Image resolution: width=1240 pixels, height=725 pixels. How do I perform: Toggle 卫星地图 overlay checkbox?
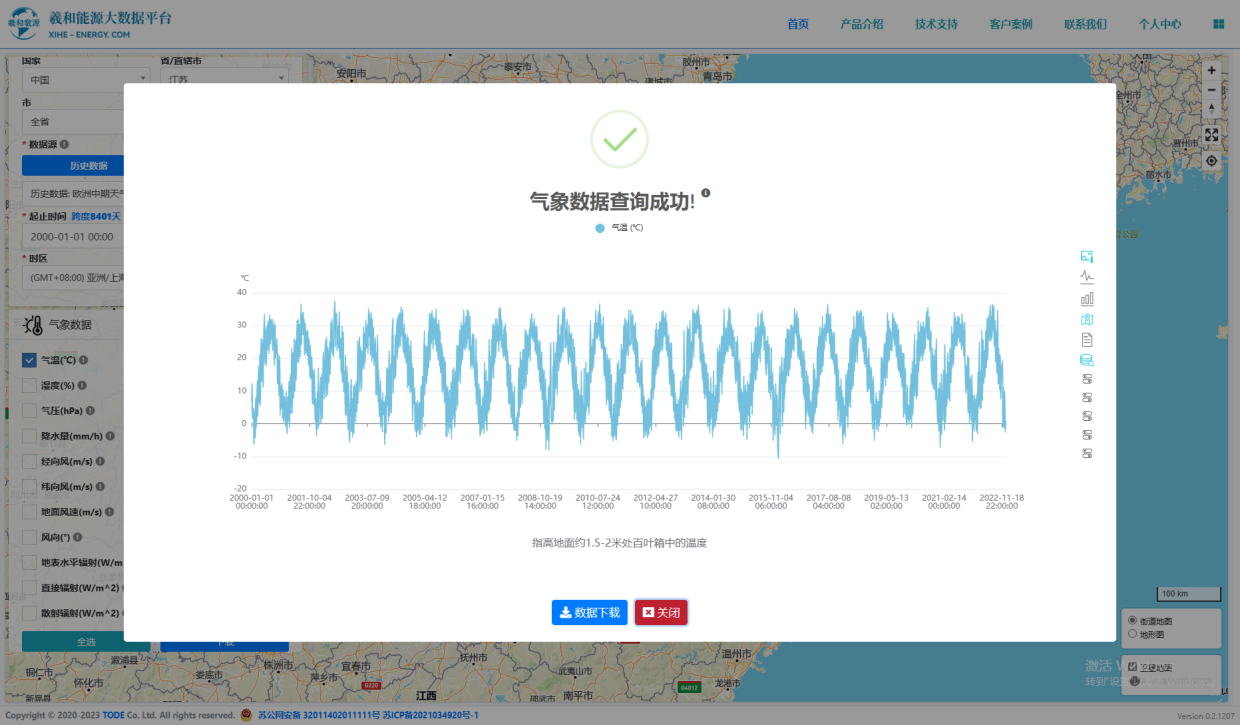tap(1132, 667)
